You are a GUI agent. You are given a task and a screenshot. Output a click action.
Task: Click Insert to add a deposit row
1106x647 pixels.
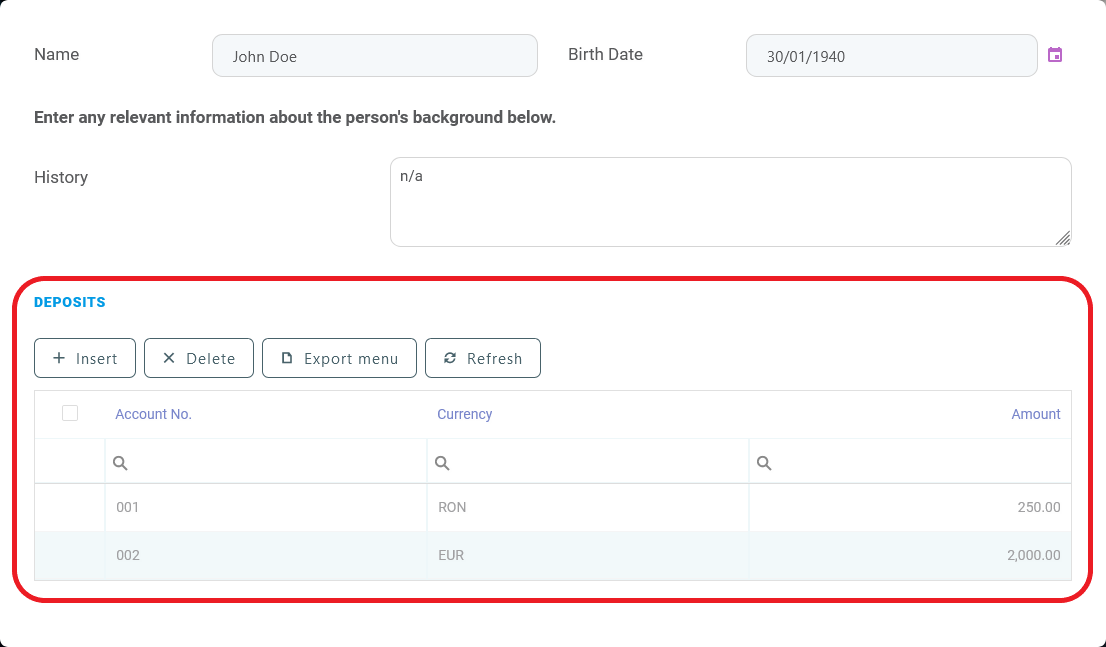click(x=85, y=357)
